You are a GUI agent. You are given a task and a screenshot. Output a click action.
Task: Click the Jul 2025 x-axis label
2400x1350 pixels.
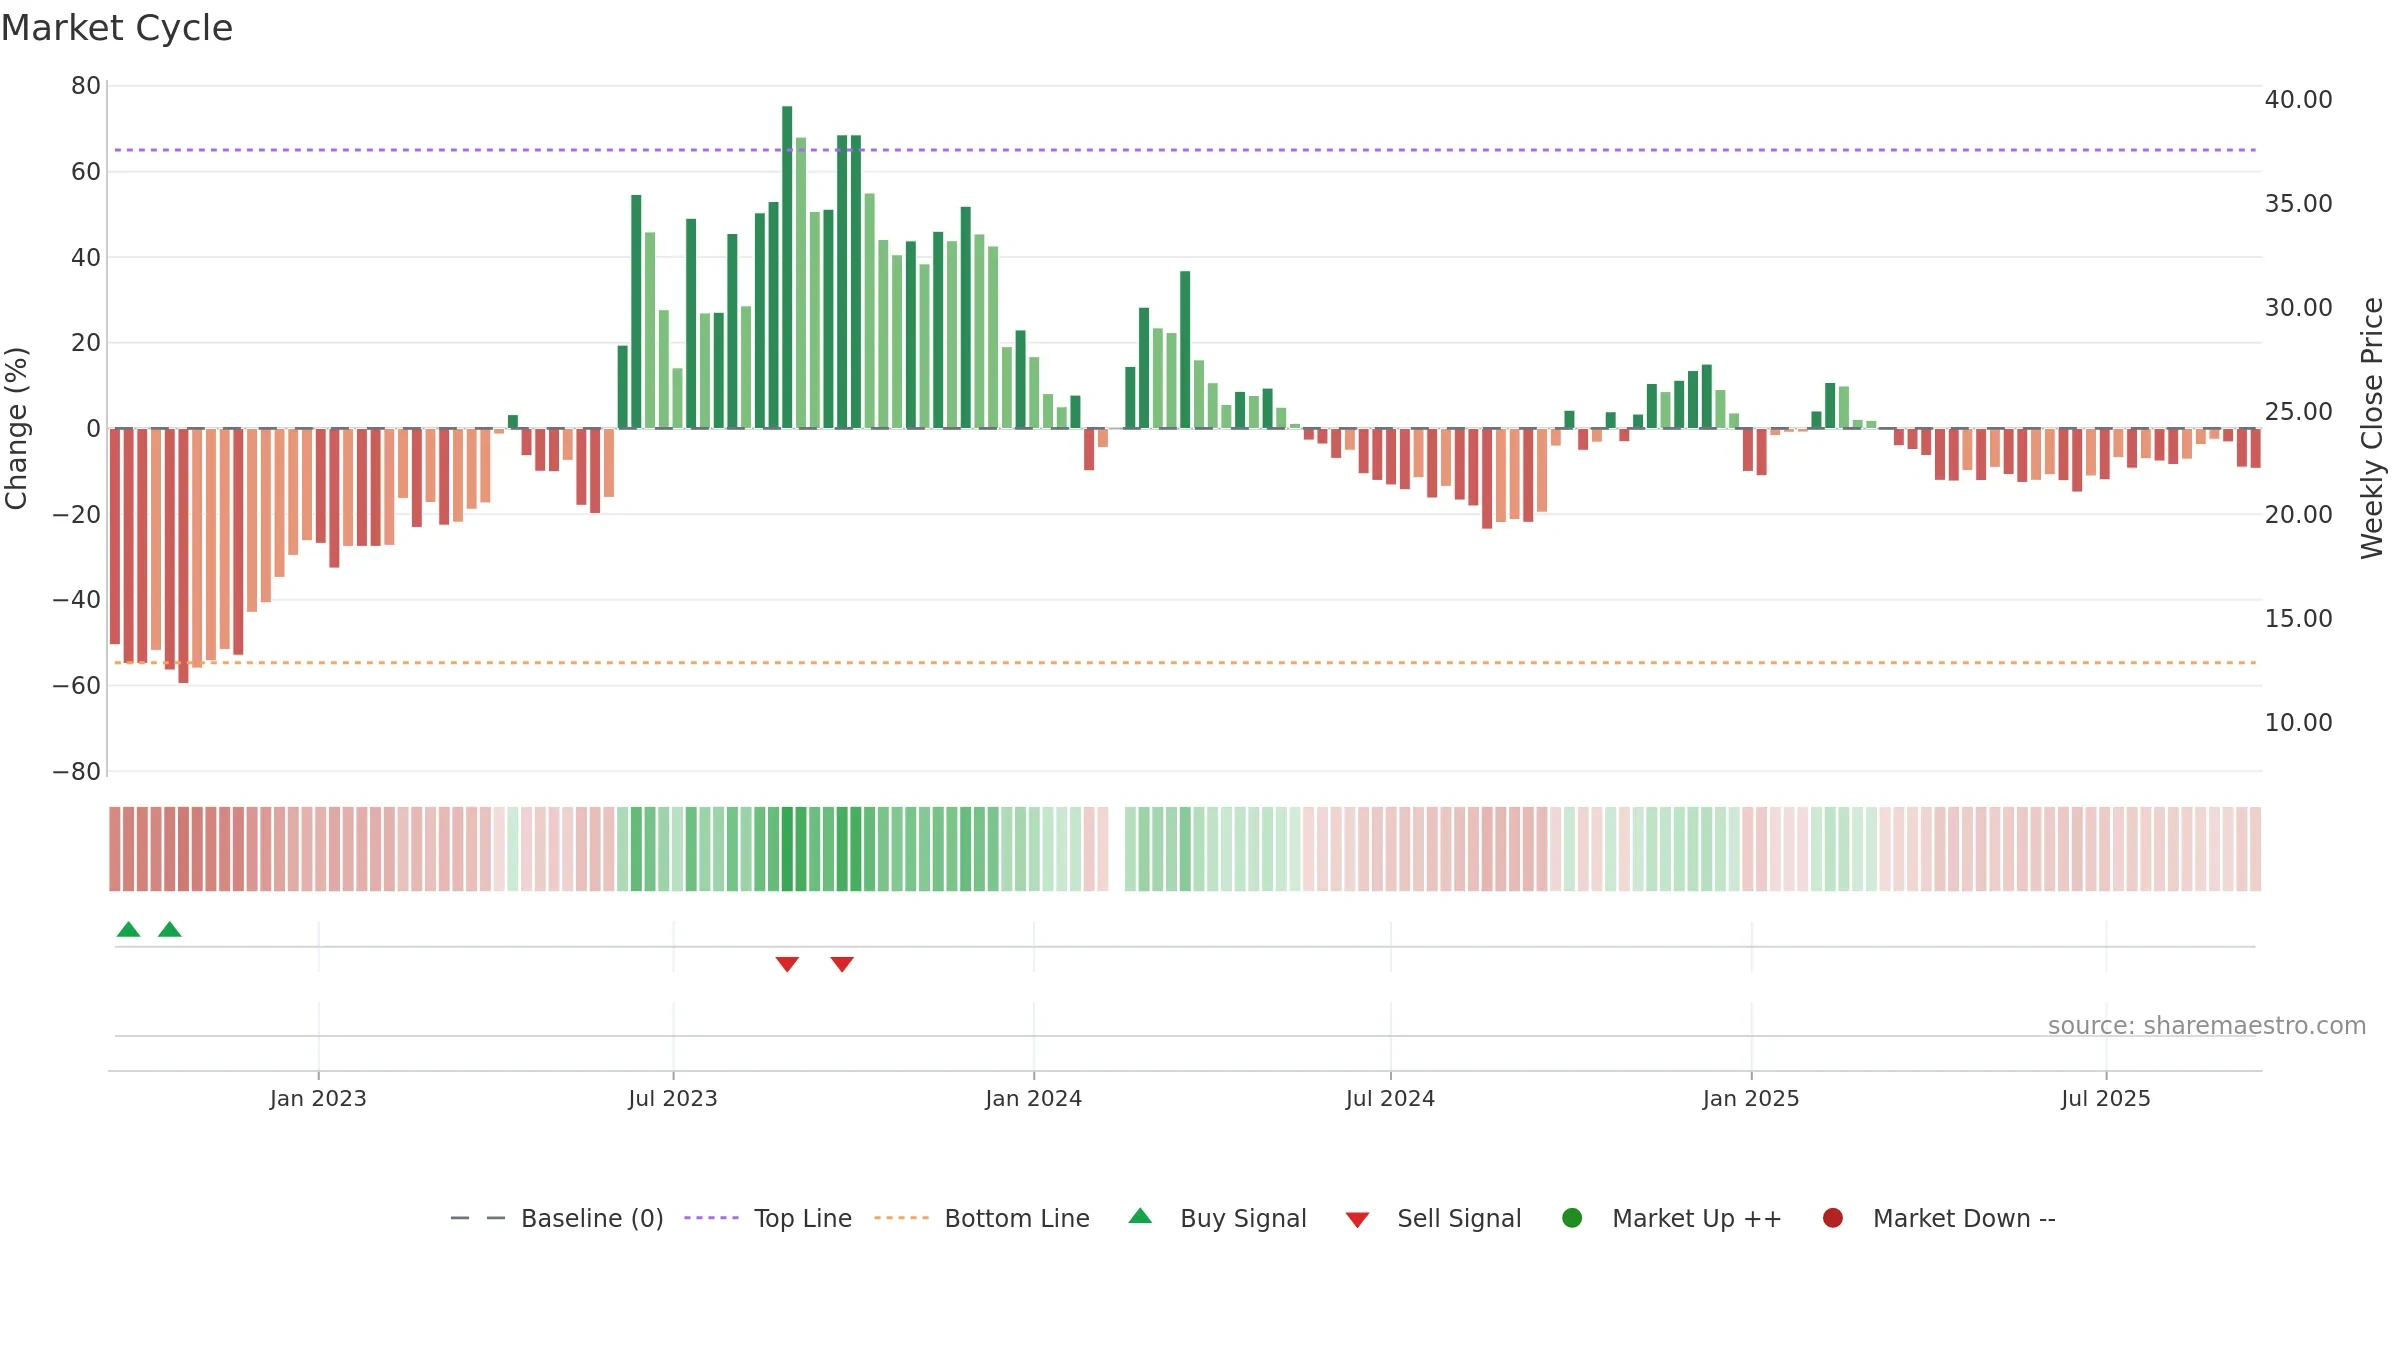point(2106,1099)
